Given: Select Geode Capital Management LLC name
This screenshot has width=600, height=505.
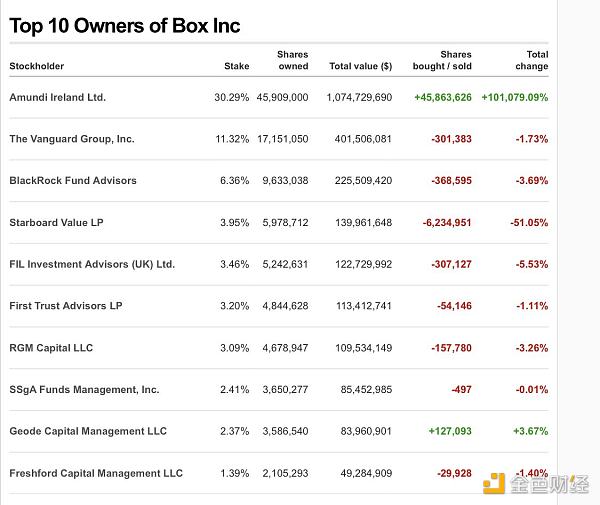Looking at the screenshot, I should (x=88, y=431).
